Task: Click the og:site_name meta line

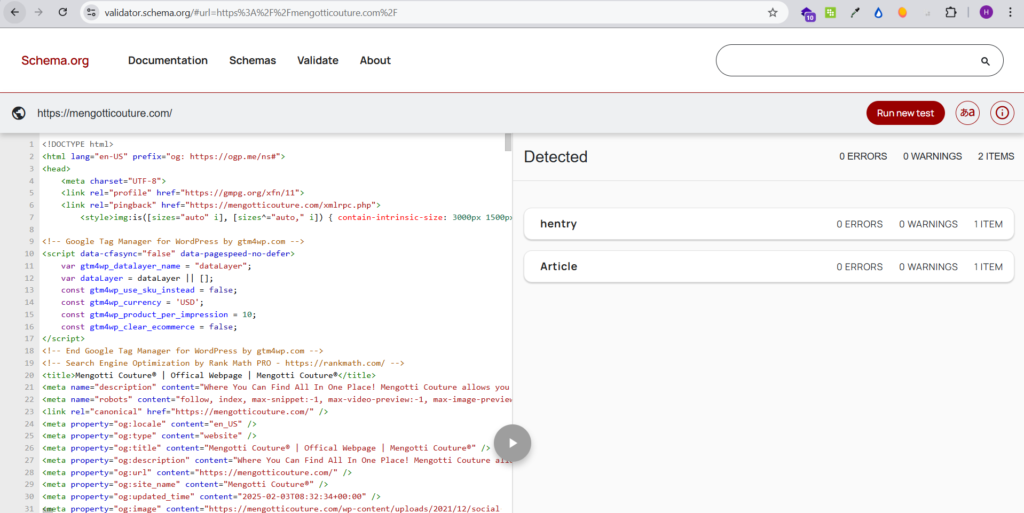Action: [185, 484]
